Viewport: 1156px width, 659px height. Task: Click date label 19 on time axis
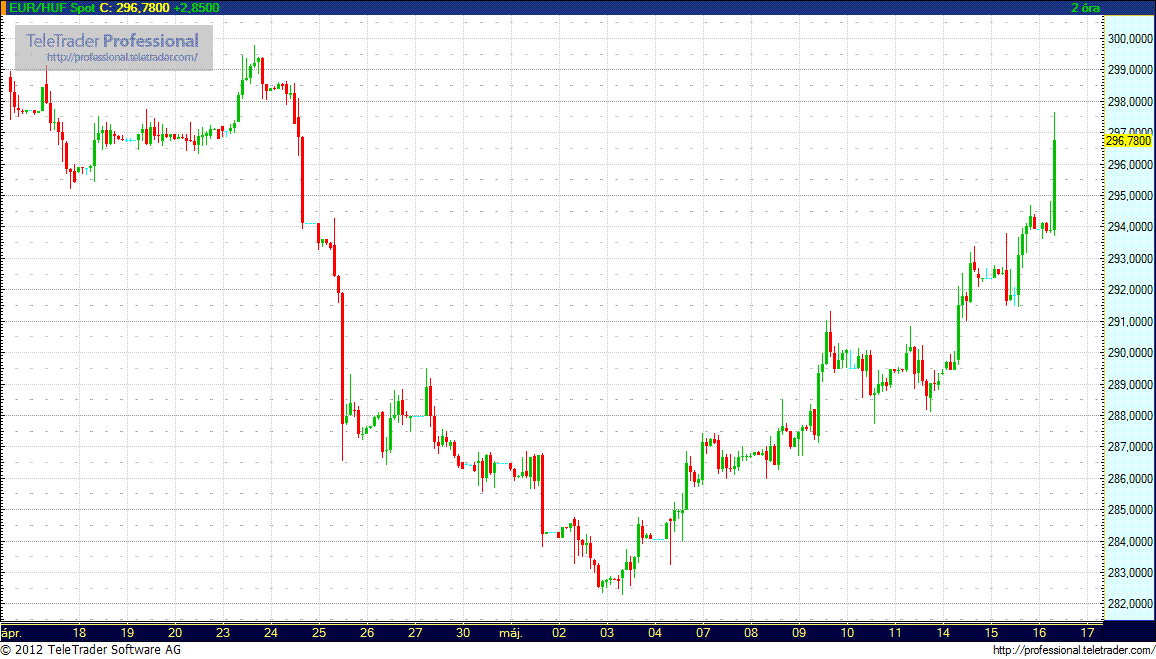(x=127, y=632)
